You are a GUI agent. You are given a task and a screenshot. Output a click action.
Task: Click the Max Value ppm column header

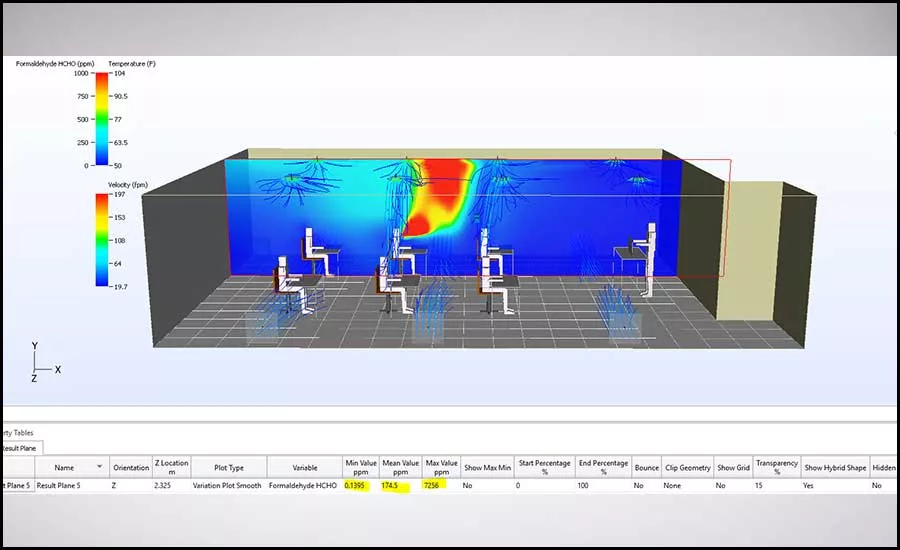(441, 467)
